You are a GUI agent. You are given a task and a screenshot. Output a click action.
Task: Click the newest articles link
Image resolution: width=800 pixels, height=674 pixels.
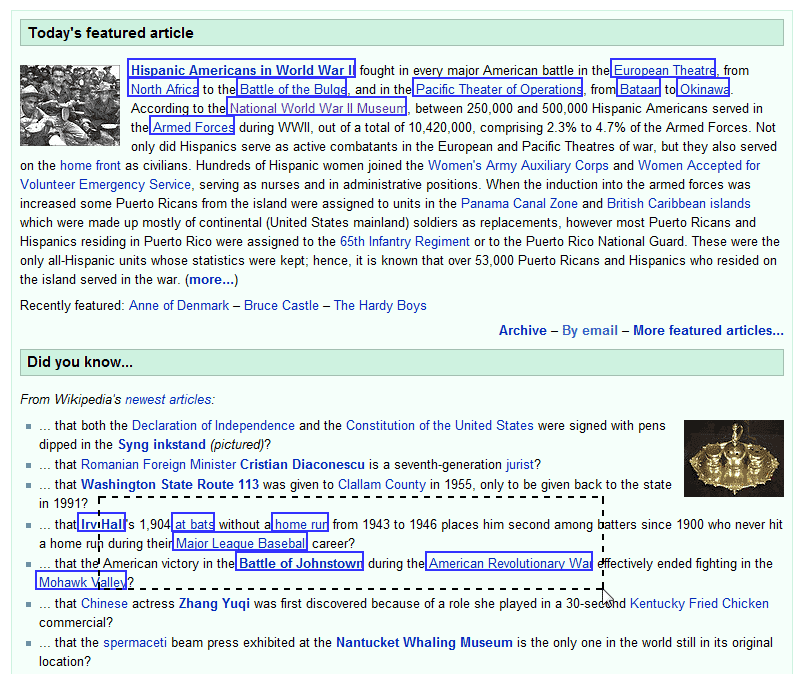coord(170,399)
